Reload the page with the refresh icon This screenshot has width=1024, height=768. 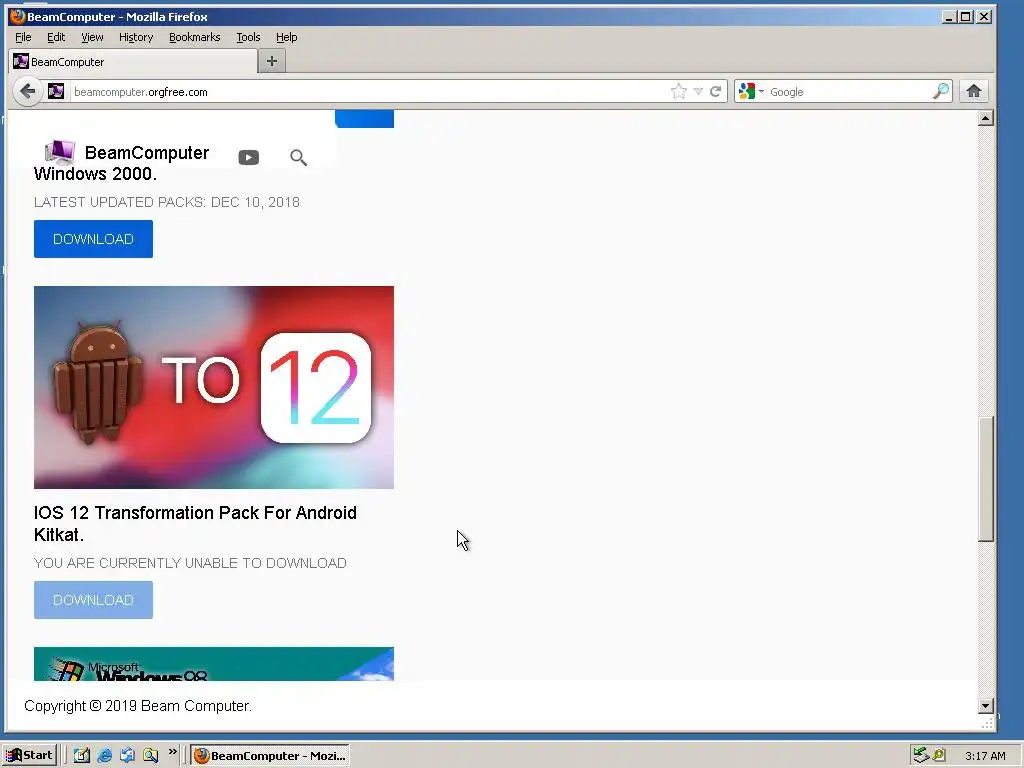point(716,91)
